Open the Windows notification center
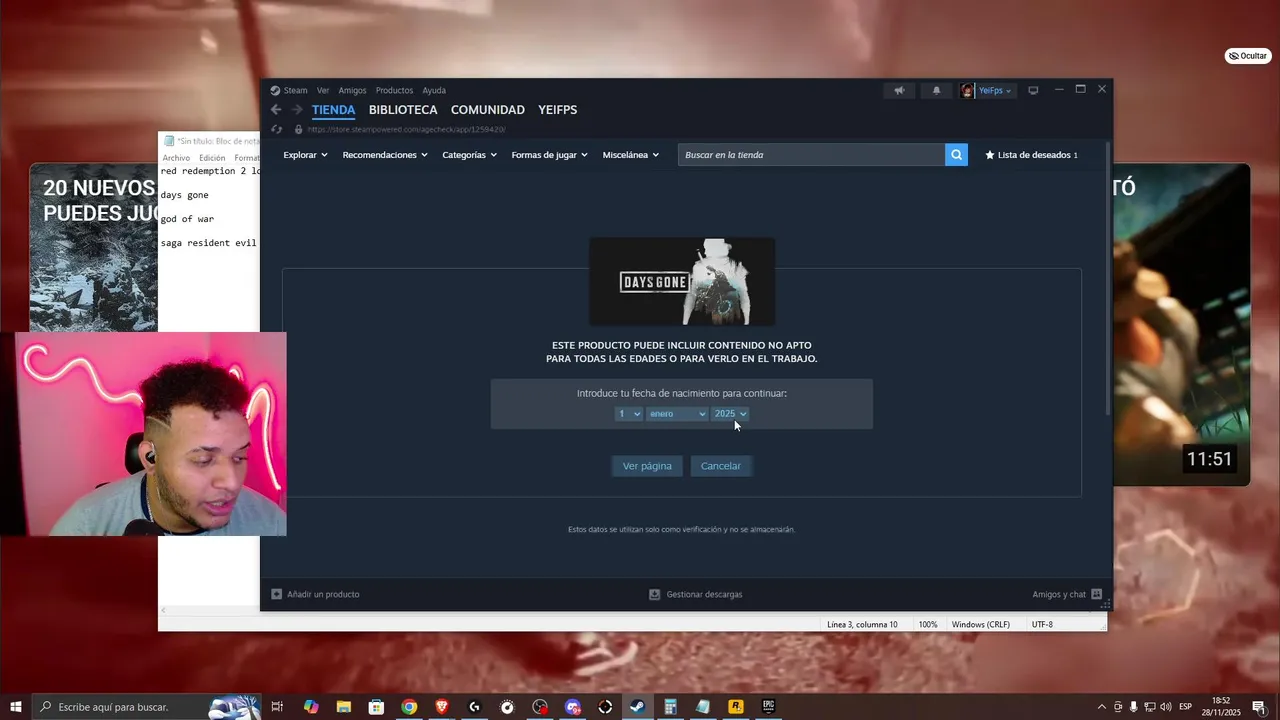 [1258, 707]
